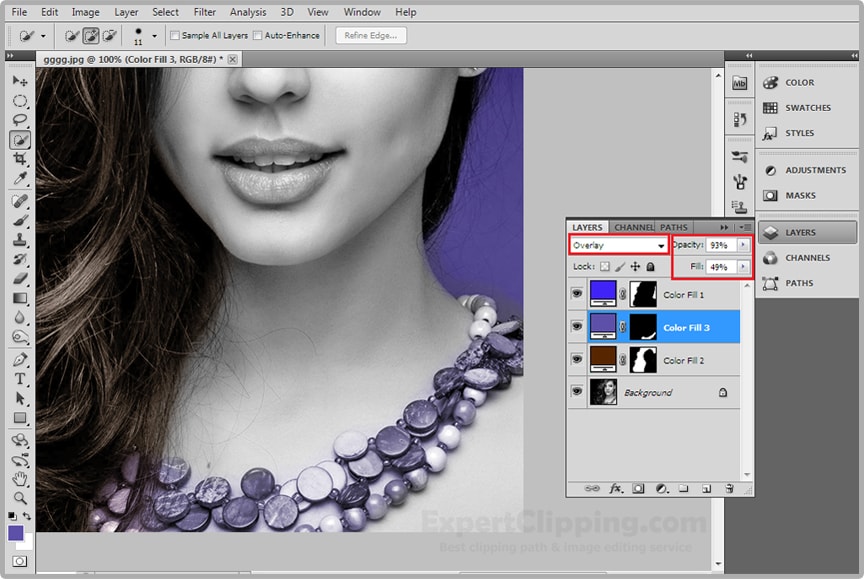
Task: Select the Pen tool
Action: pyautogui.click(x=20, y=359)
